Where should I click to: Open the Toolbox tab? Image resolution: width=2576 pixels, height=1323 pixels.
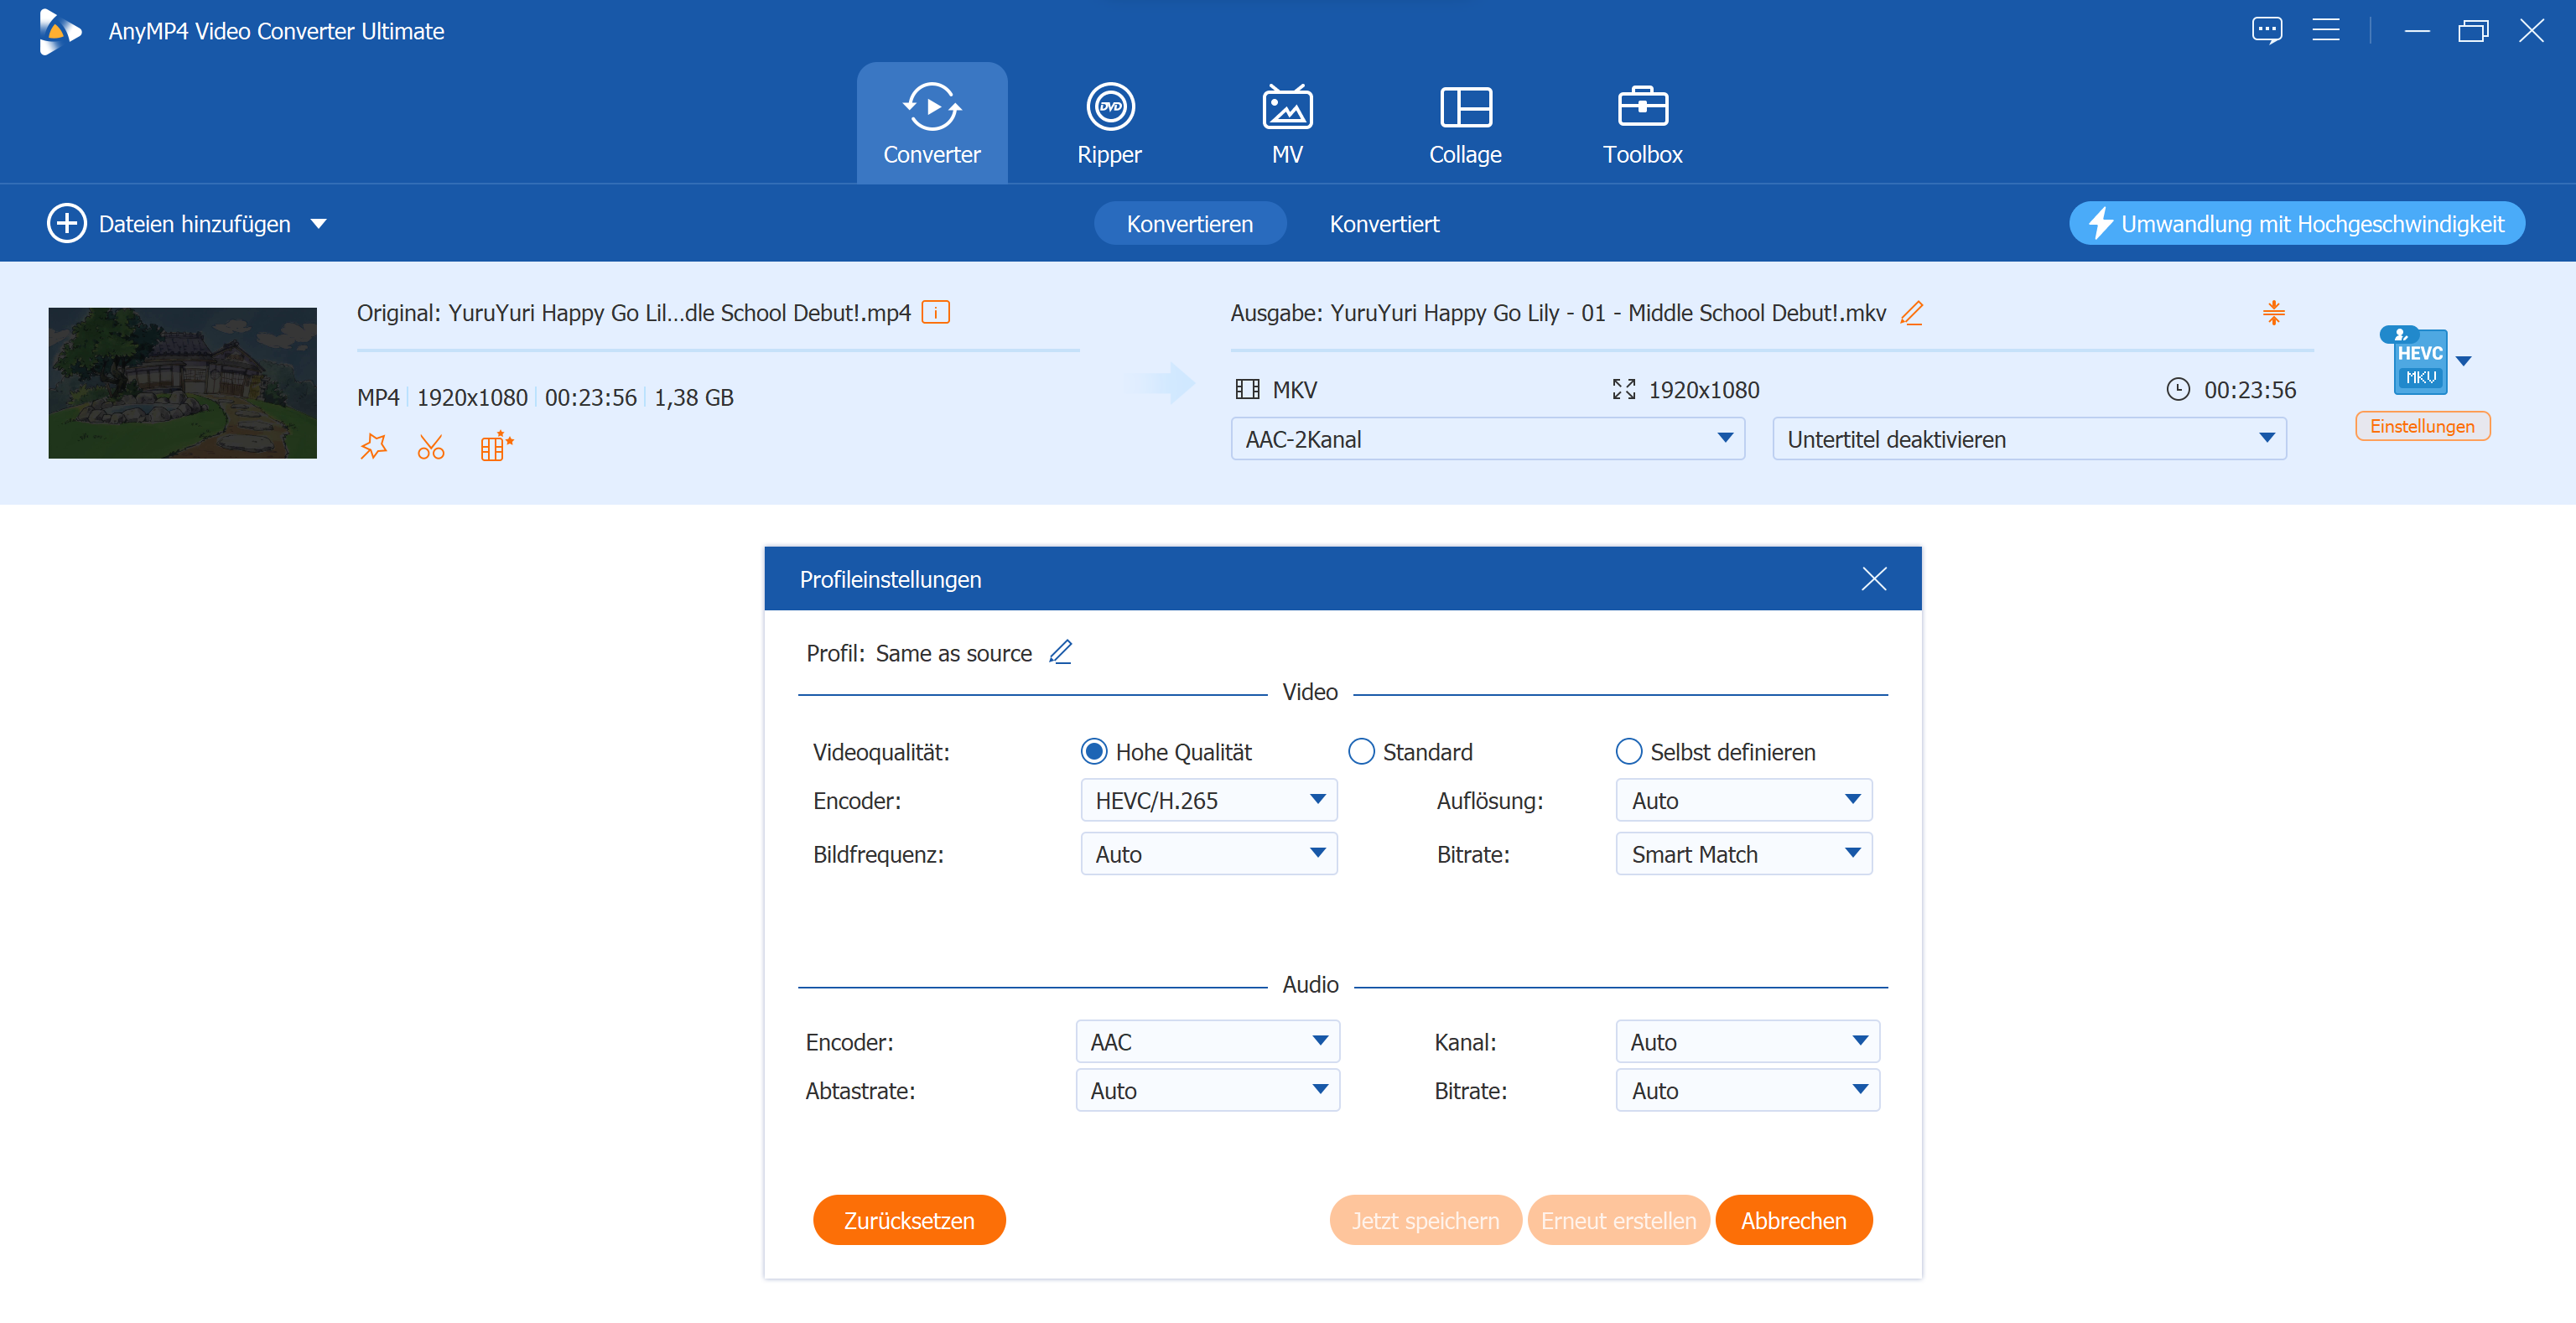(1642, 123)
